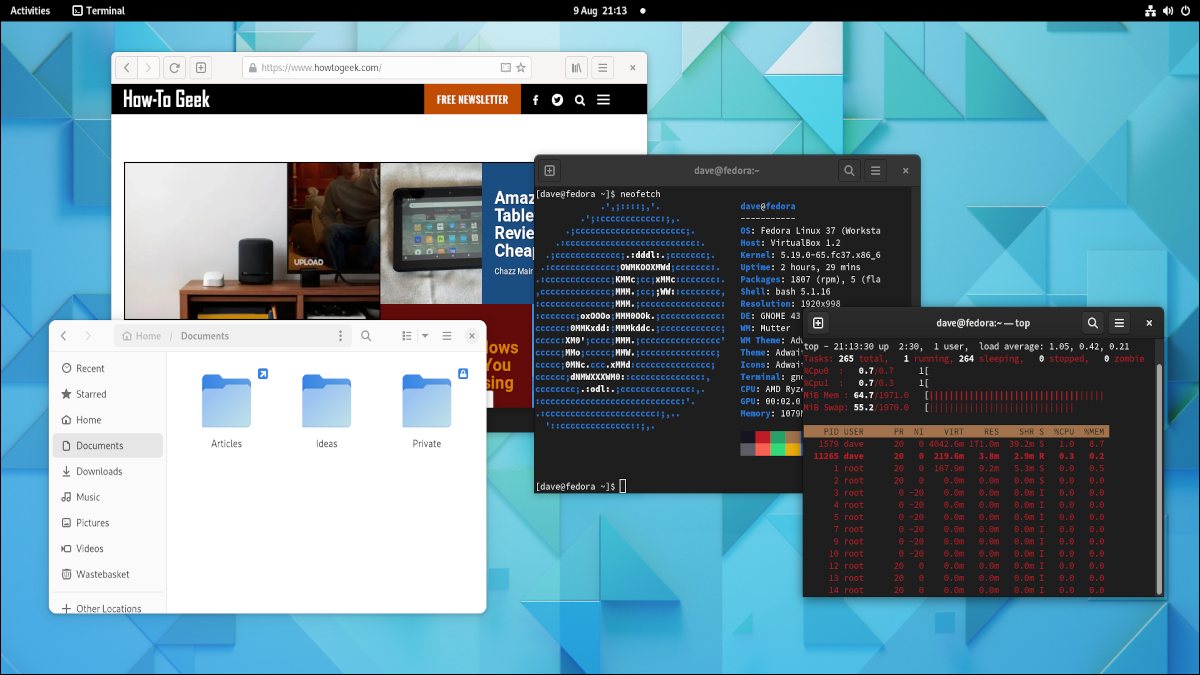Screen dimensions: 1200x675
Task: Click the power icon in the top bar
Action: (1185, 11)
